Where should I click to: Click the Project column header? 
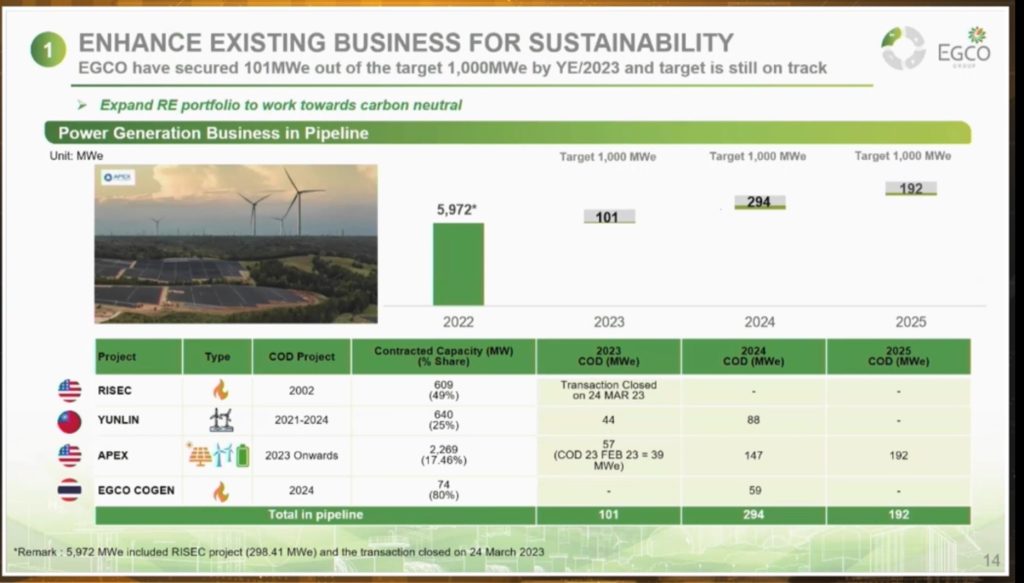138,356
